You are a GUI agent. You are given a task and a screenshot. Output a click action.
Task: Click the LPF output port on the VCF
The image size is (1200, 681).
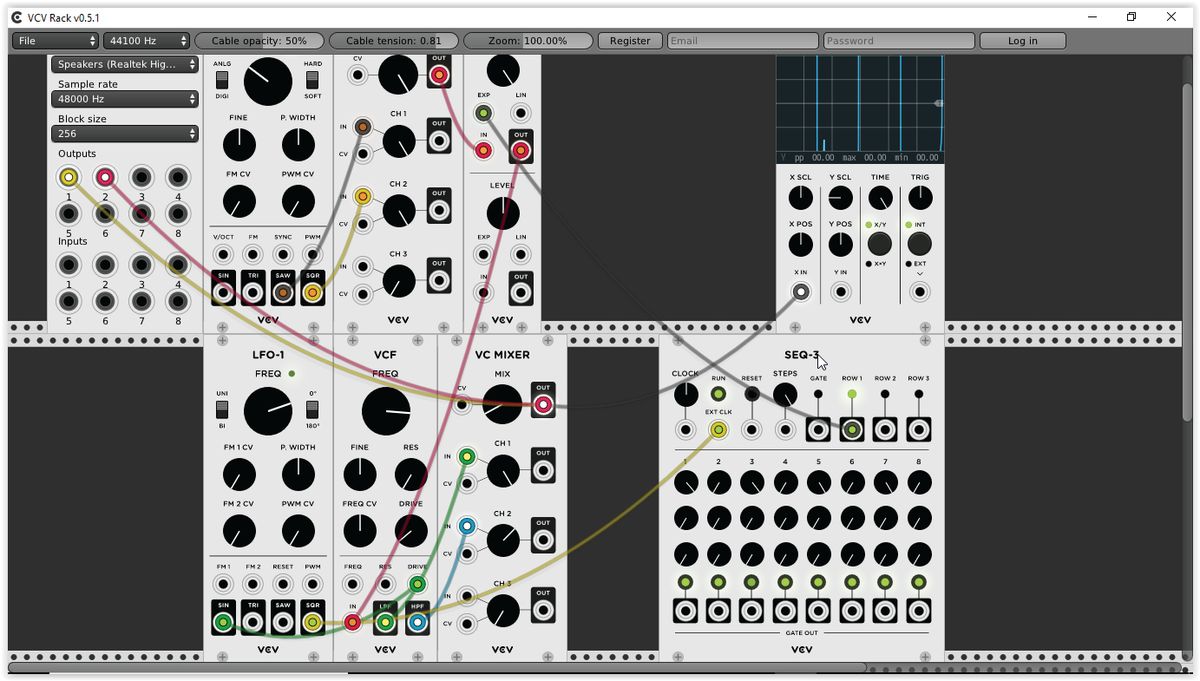coord(386,621)
